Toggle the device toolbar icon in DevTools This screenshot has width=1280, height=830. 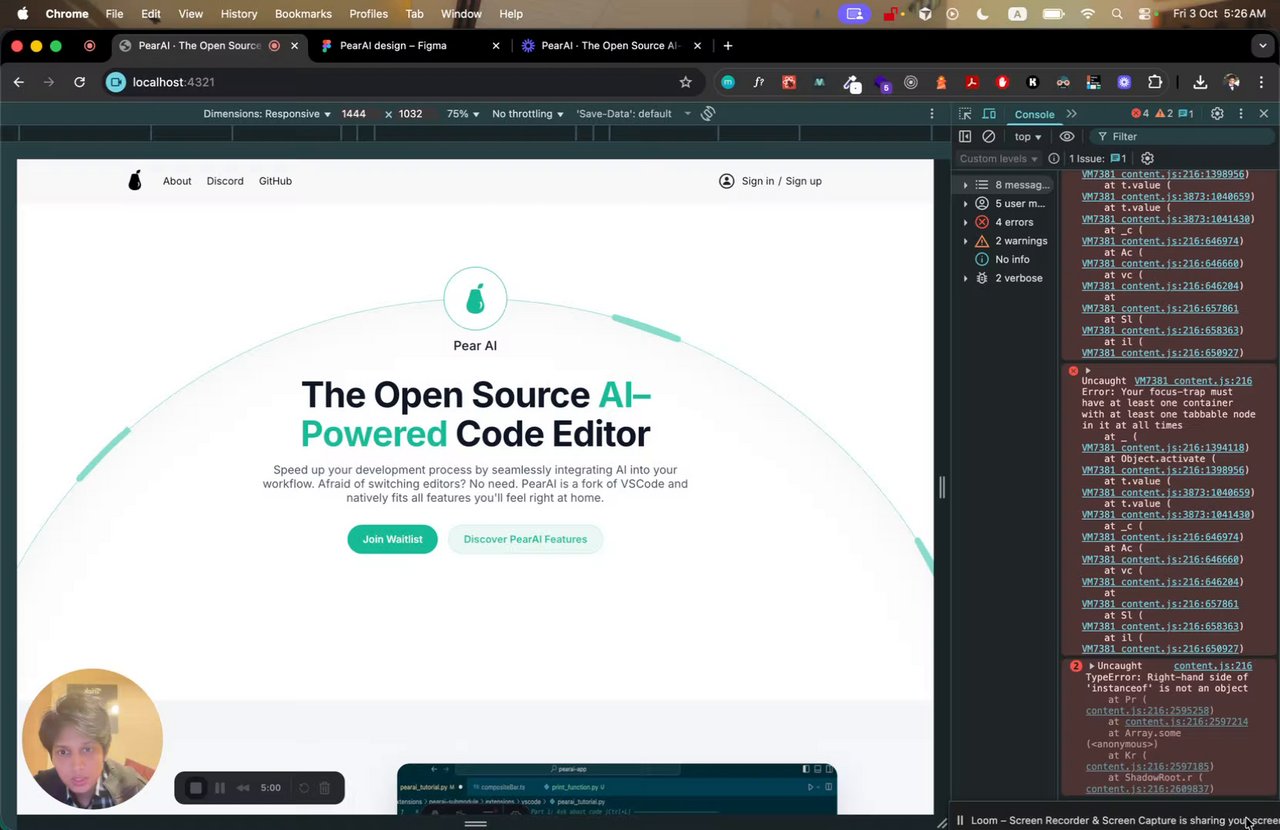[989, 114]
